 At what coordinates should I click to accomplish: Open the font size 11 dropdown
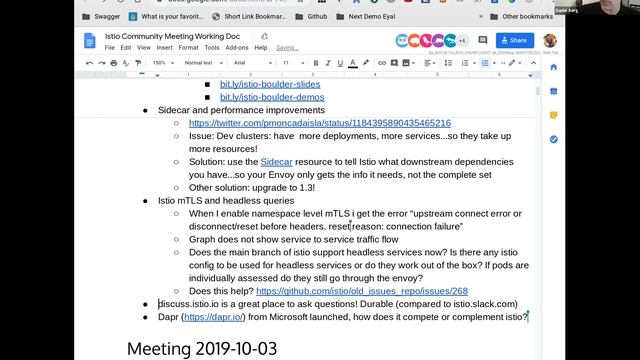click(293, 63)
